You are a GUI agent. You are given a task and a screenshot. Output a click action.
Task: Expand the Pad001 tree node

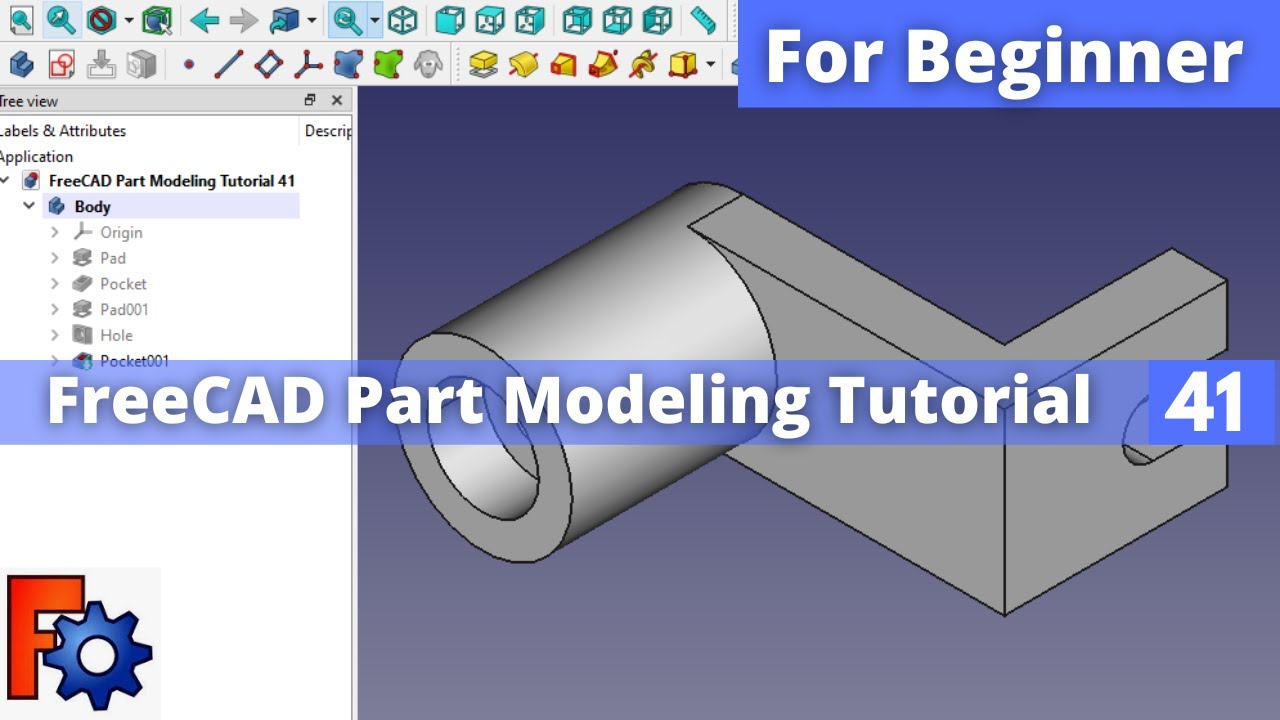(55, 310)
